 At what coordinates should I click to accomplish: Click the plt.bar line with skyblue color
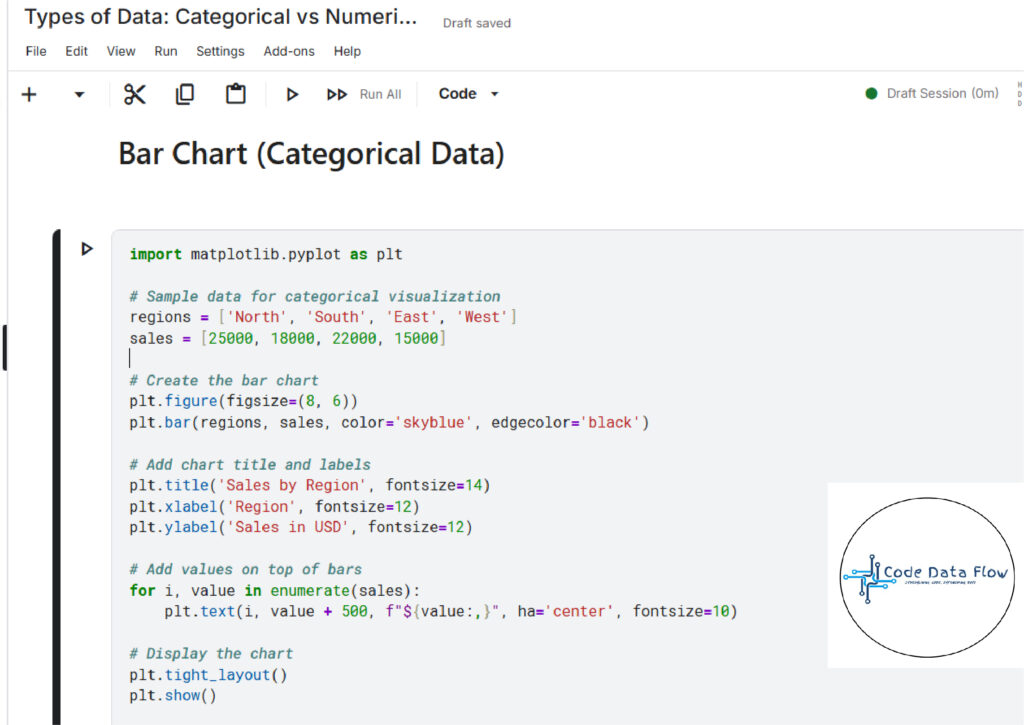pyautogui.click(x=389, y=423)
